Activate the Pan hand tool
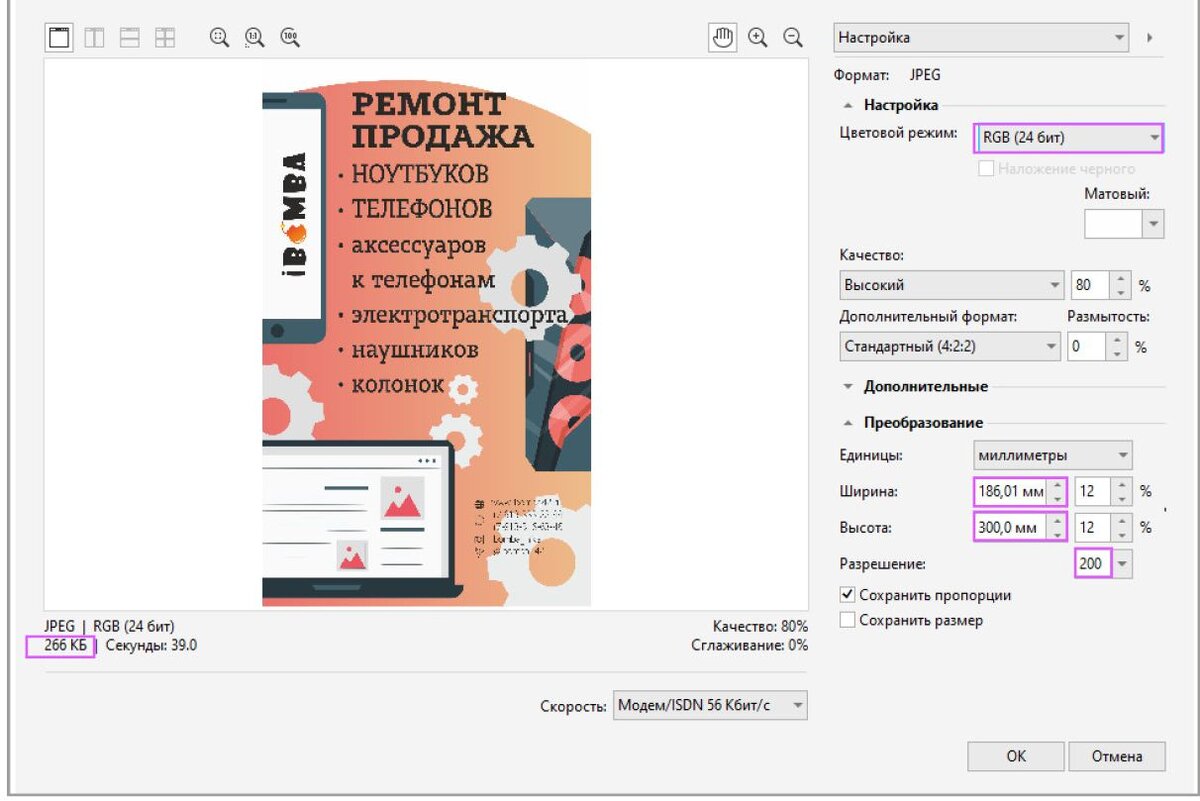Screen dimensions: 1200x801 722,37
